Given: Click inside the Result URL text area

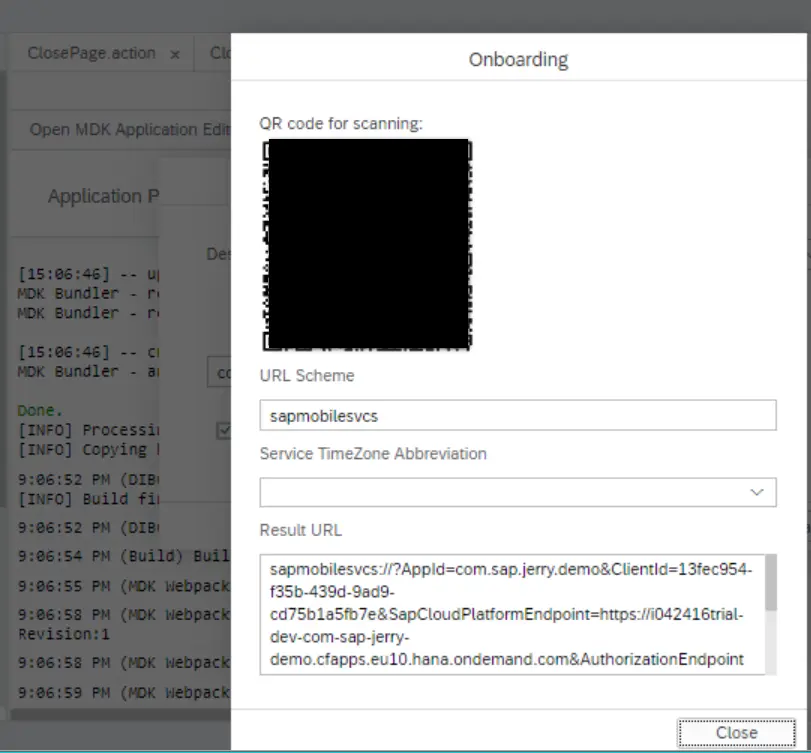Looking at the screenshot, I should tap(513, 614).
